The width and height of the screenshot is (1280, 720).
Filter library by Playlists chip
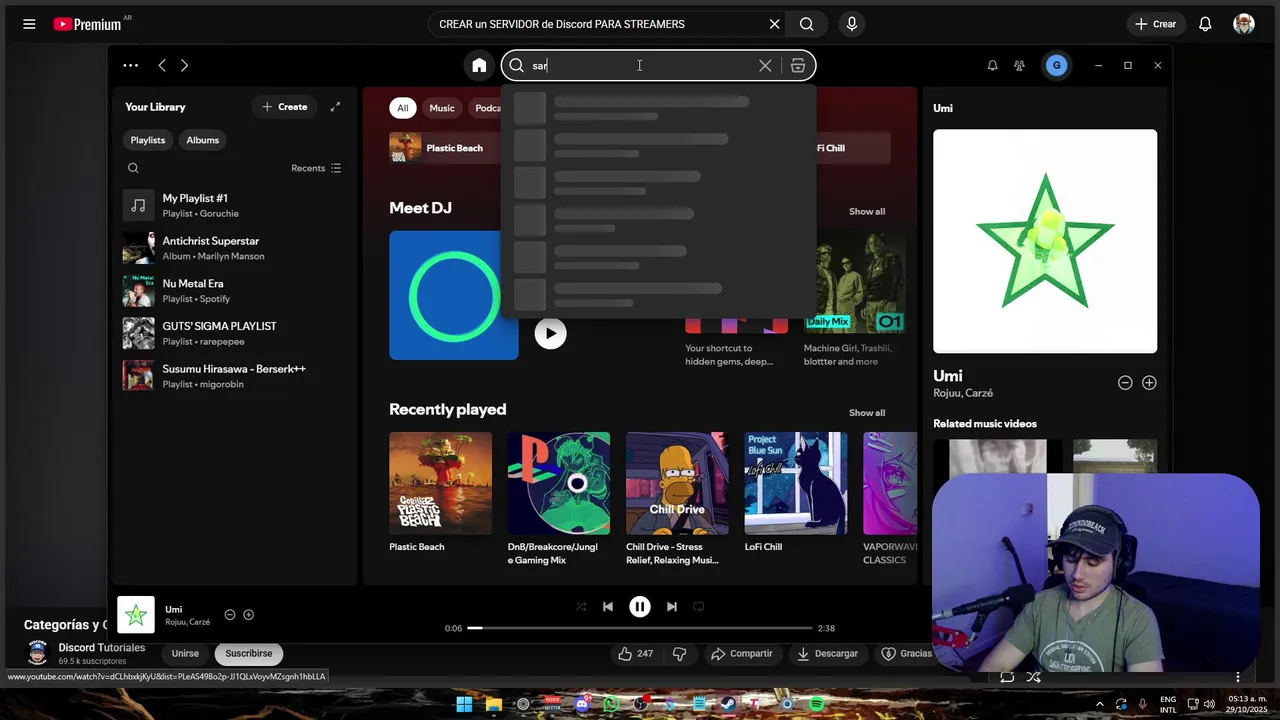coord(148,140)
